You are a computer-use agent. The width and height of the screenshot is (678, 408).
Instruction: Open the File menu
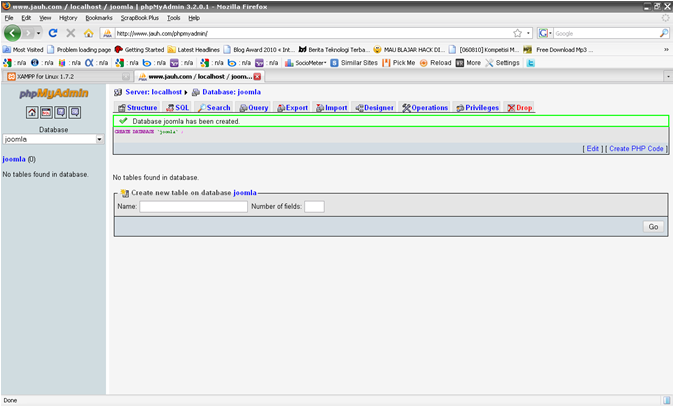(x=9, y=18)
